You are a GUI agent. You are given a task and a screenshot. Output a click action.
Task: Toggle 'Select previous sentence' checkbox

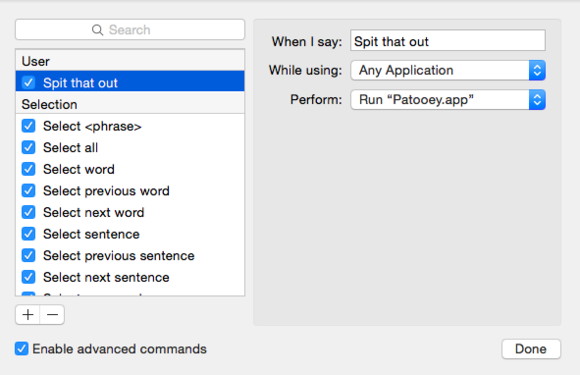28,255
